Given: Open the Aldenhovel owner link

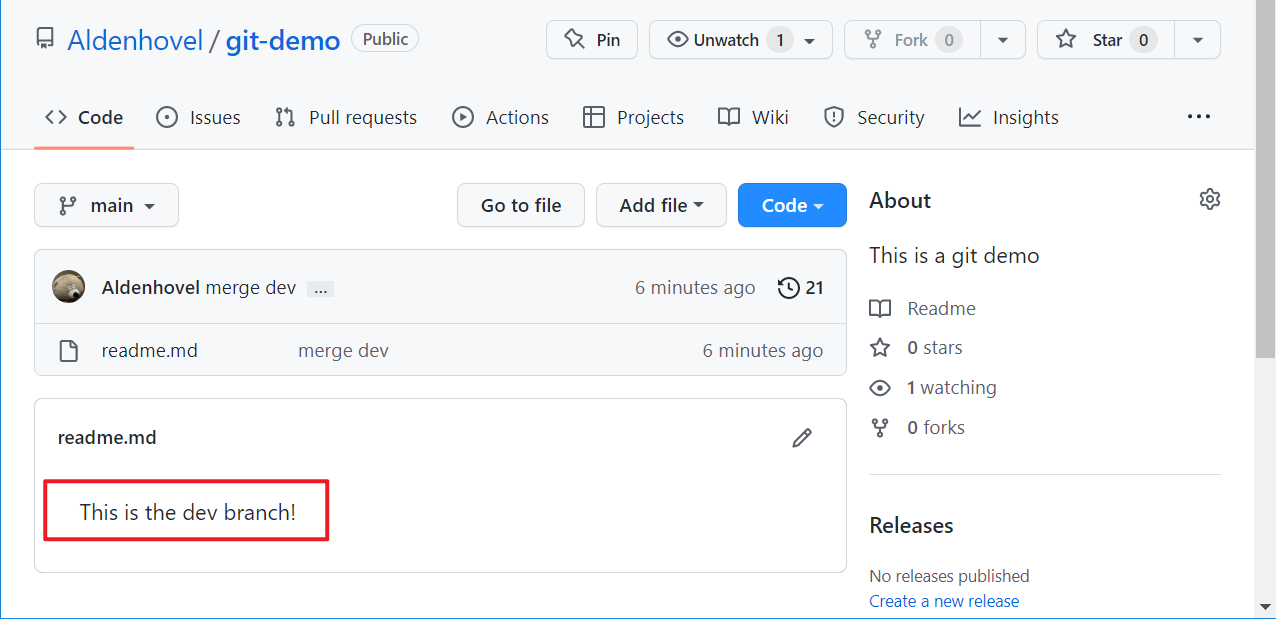Looking at the screenshot, I should pos(135,40).
